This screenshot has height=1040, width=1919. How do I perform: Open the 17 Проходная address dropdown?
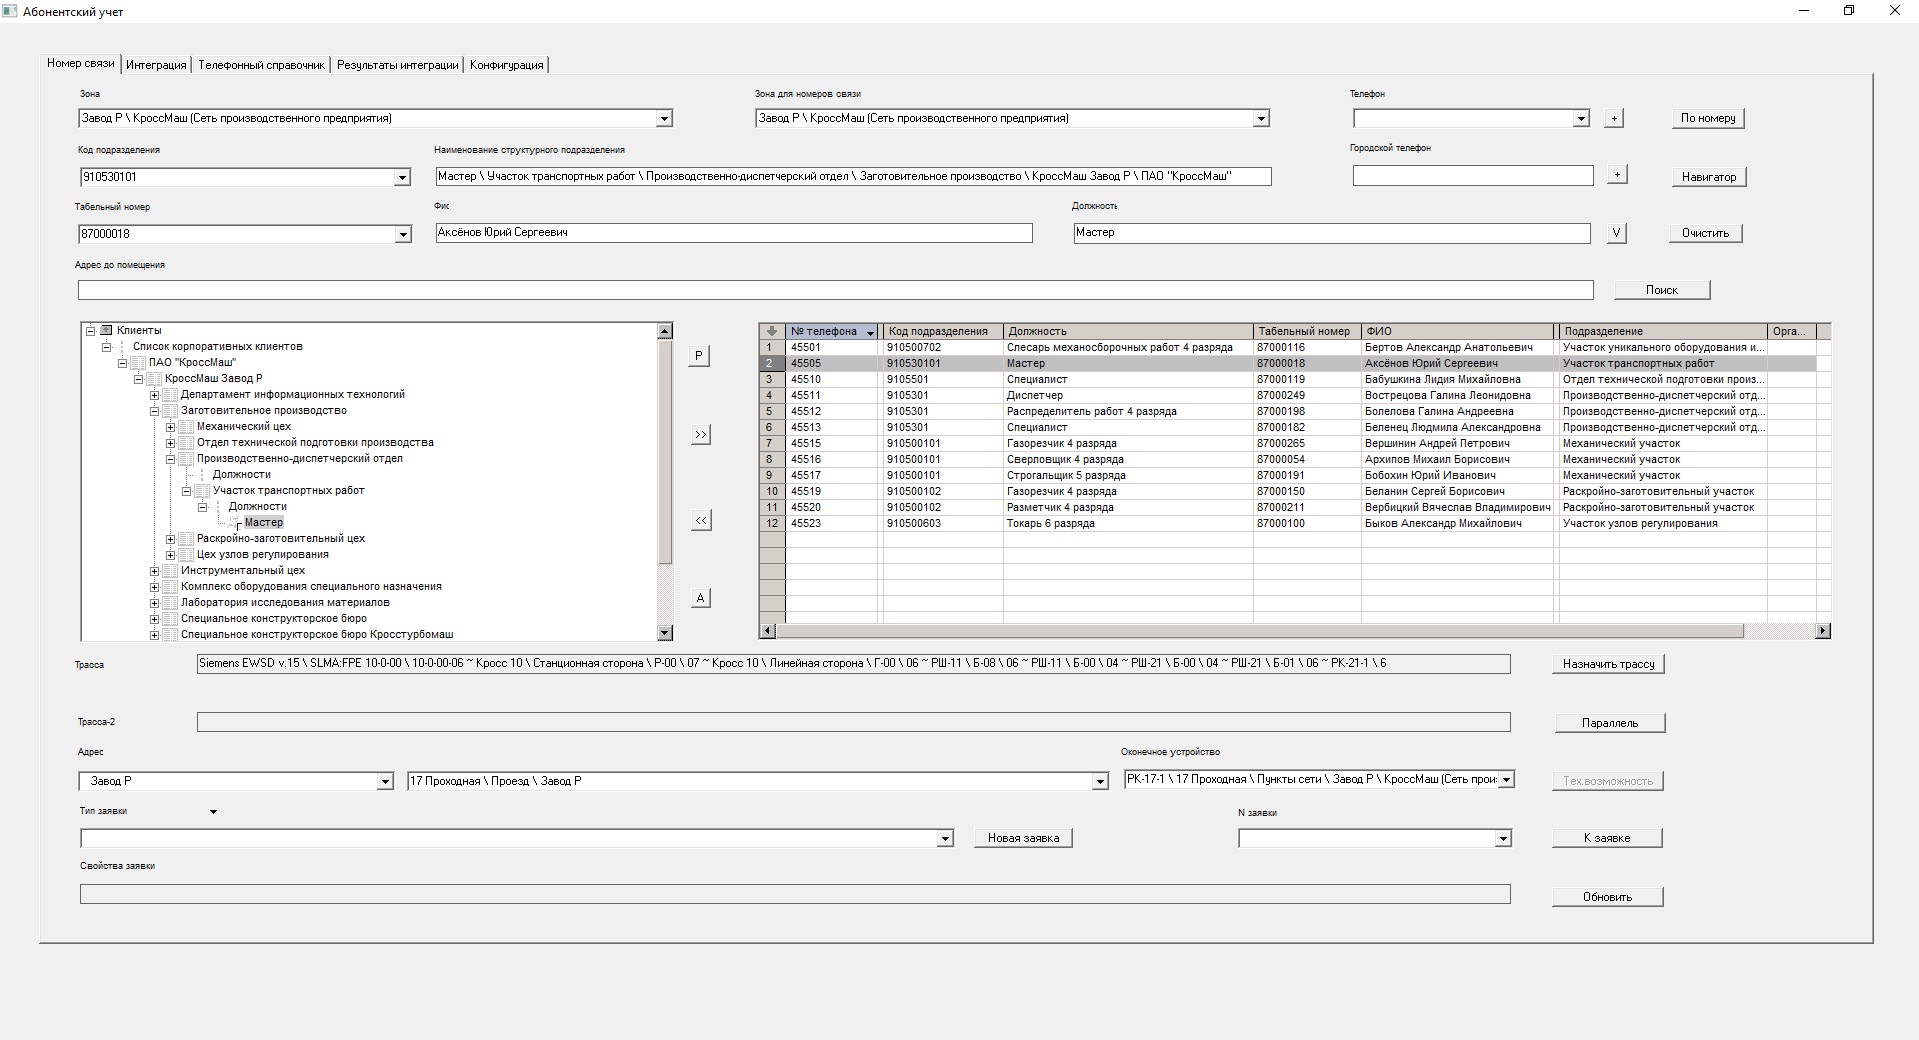click(1101, 782)
